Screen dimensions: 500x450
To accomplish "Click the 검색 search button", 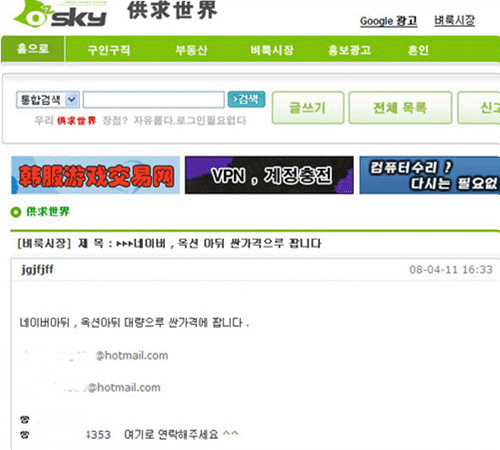I will tap(246, 99).
